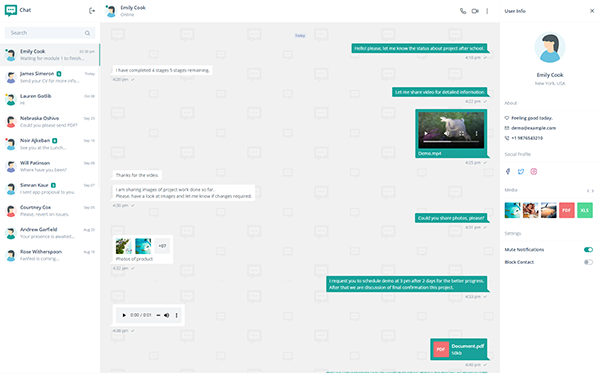Turn off Mute Notifications toggle
This screenshot has height=375, width=600.
(588, 249)
